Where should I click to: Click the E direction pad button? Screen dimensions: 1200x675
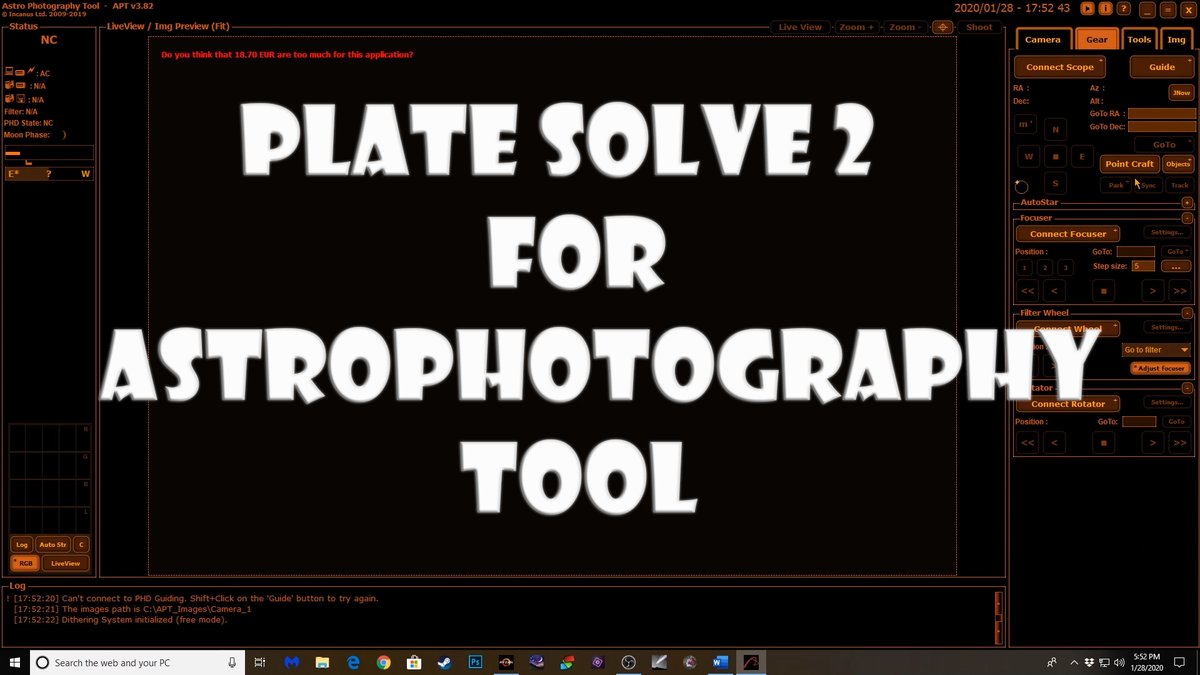point(1081,156)
